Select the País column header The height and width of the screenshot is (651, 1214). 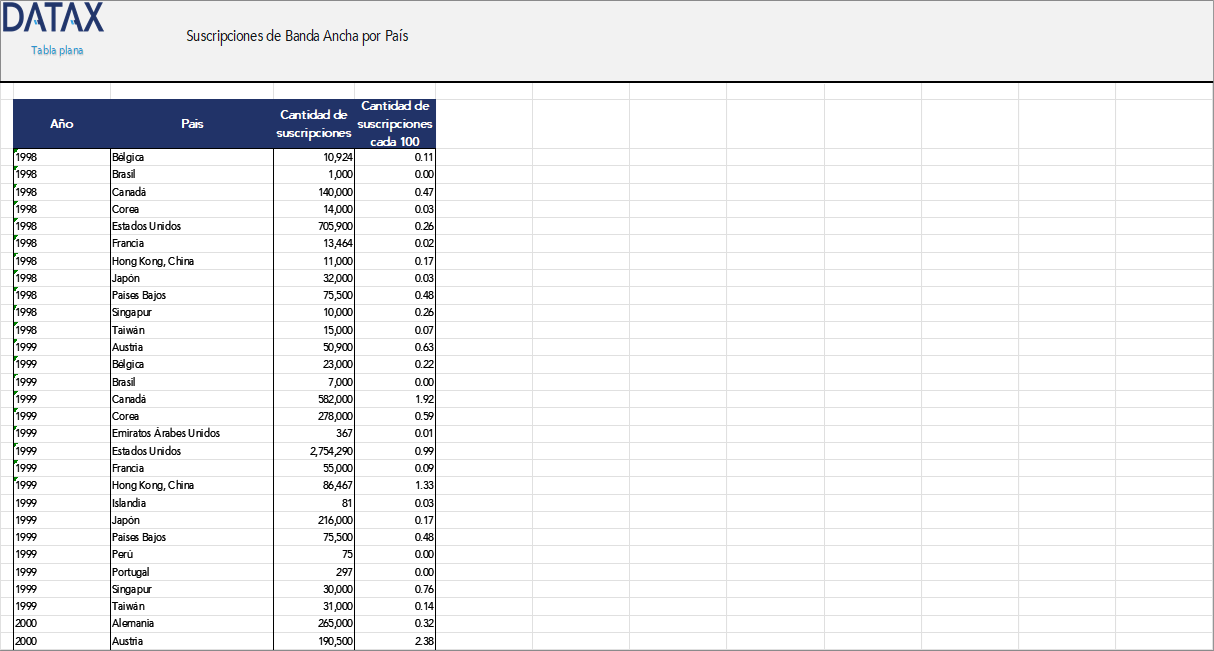point(192,124)
